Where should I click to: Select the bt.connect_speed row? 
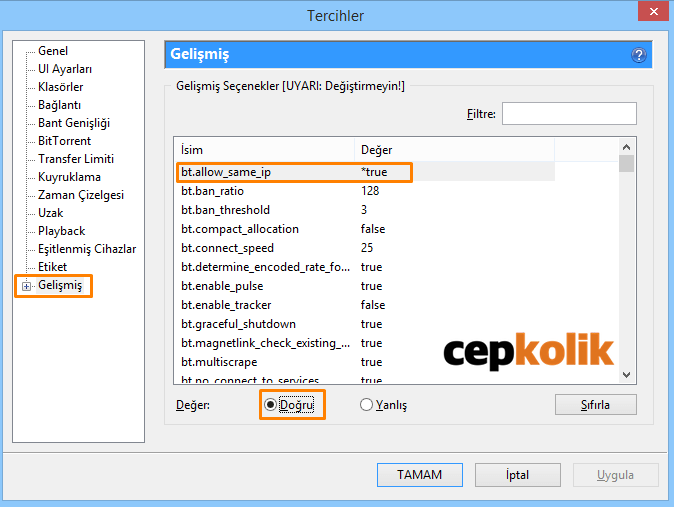tap(365, 248)
